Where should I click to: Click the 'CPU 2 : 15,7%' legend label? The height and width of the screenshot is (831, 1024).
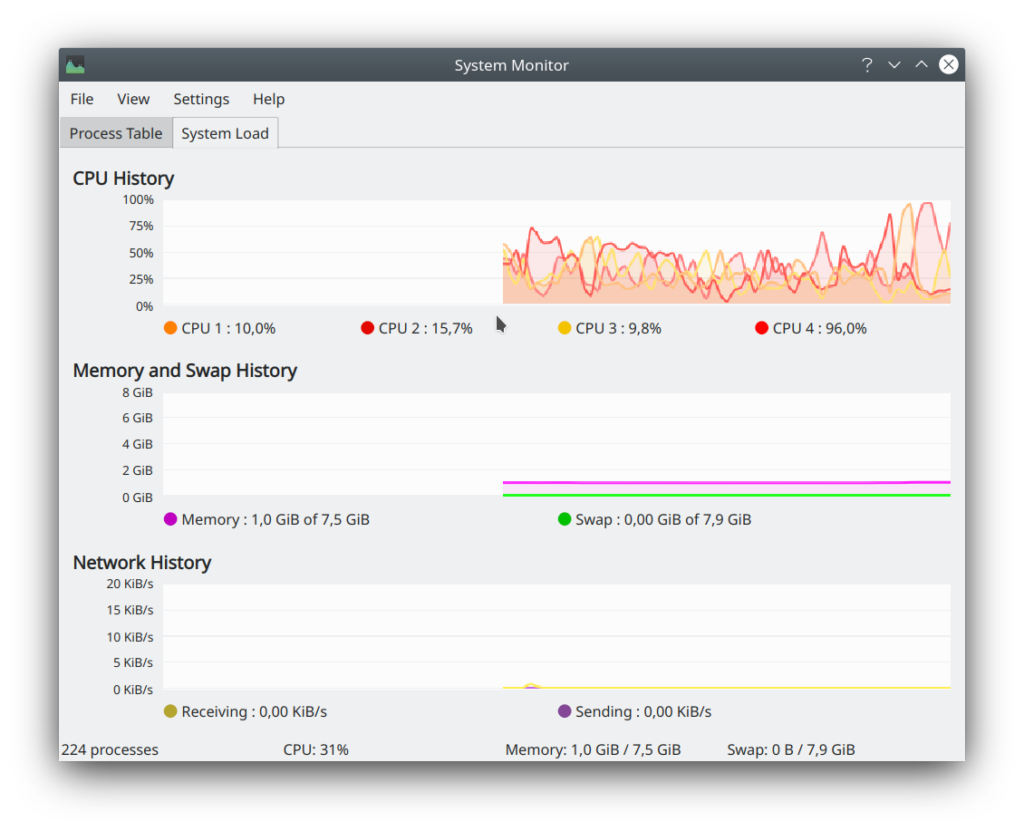click(x=425, y=329)
